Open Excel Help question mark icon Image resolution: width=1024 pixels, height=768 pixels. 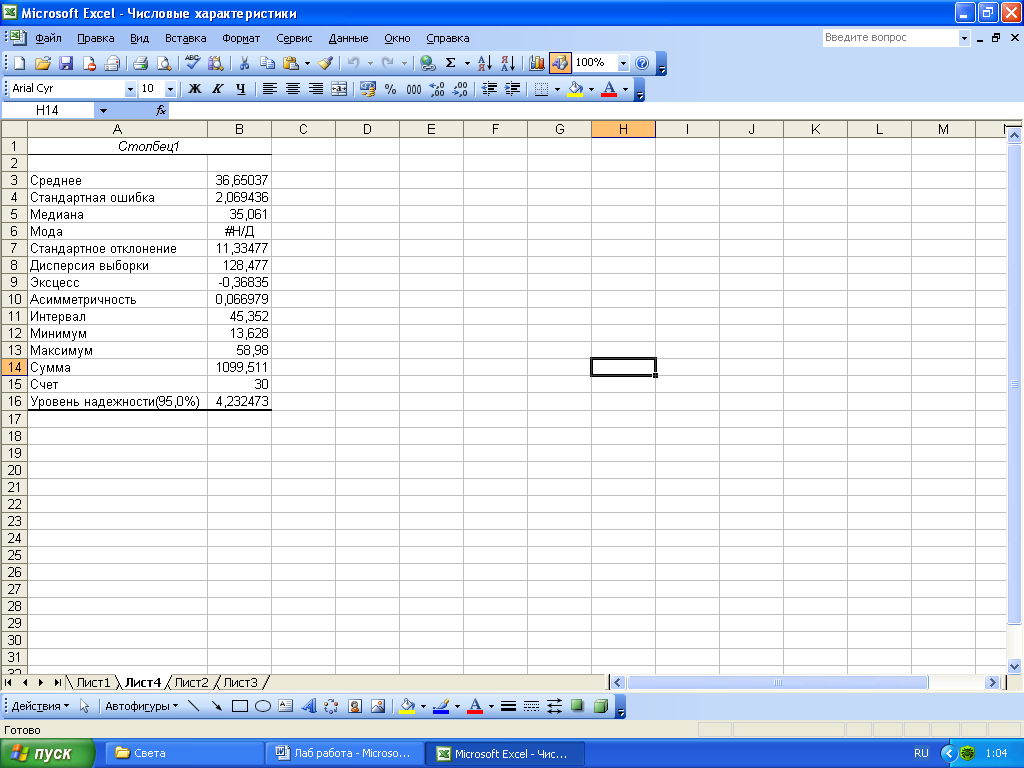(642, 63)
